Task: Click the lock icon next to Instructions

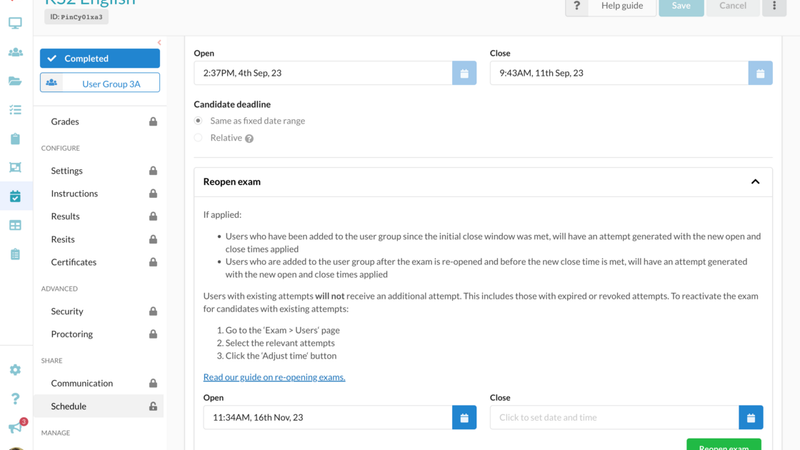Action: pyautogui.click(x=153, y=193)
